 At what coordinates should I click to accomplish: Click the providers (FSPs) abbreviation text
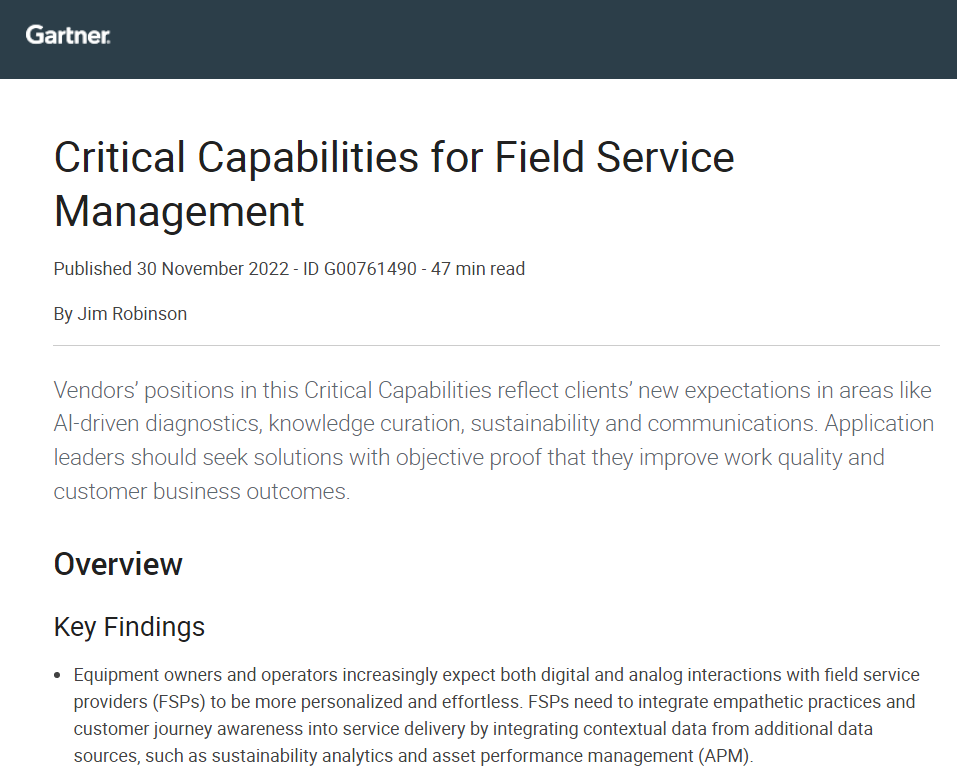point(139,702)
